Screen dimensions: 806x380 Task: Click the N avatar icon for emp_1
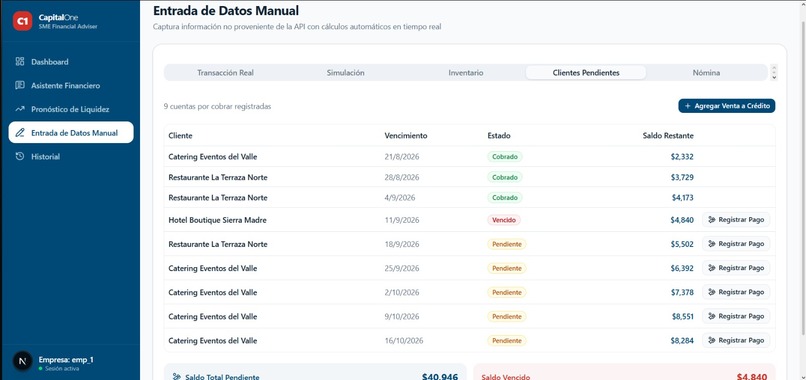click(22, 361)
